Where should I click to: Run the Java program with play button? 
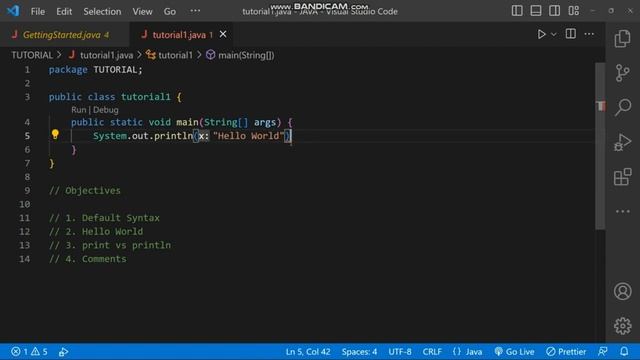(x=541, y=34)
